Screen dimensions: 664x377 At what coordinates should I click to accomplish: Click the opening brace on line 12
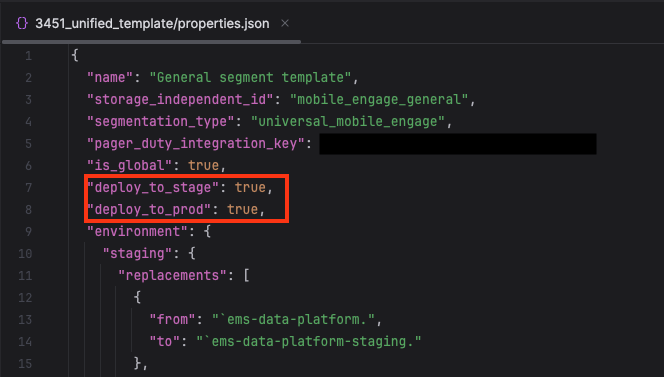pos(137,297)
